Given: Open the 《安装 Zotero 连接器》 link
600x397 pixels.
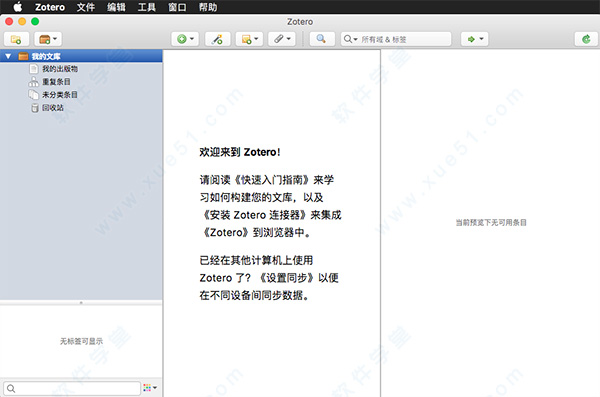Looking at the screenshot, I should click(x=254, y=215).
